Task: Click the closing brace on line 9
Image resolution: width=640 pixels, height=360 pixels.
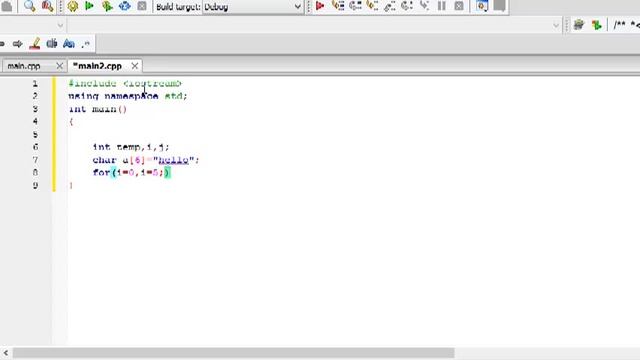Action: point(71,185)
